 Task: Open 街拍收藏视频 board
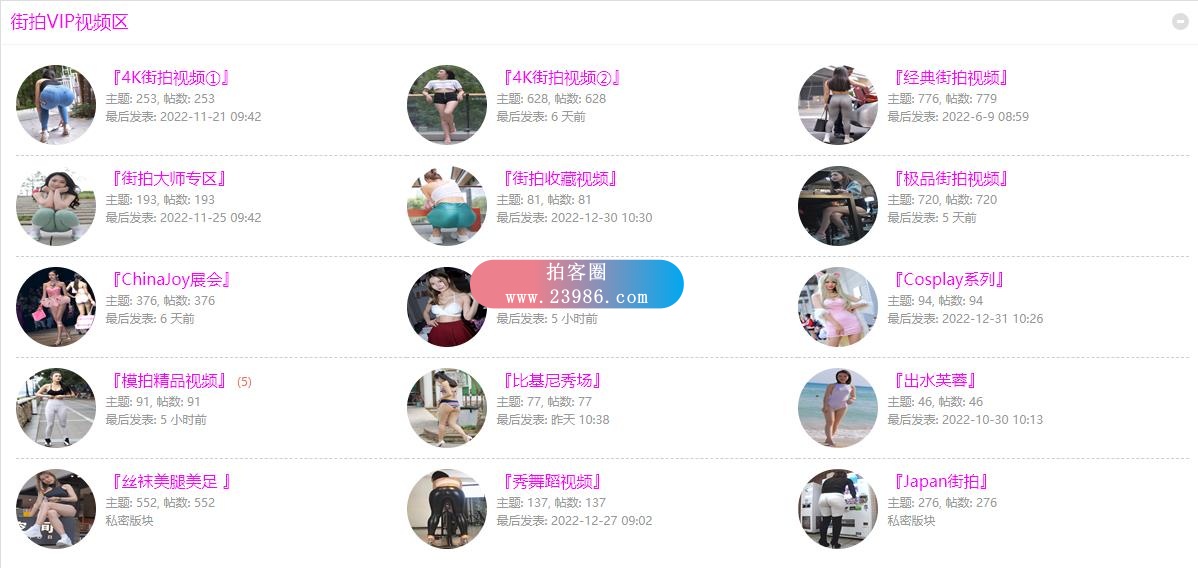pyautogui.click(x=559, y=179)
